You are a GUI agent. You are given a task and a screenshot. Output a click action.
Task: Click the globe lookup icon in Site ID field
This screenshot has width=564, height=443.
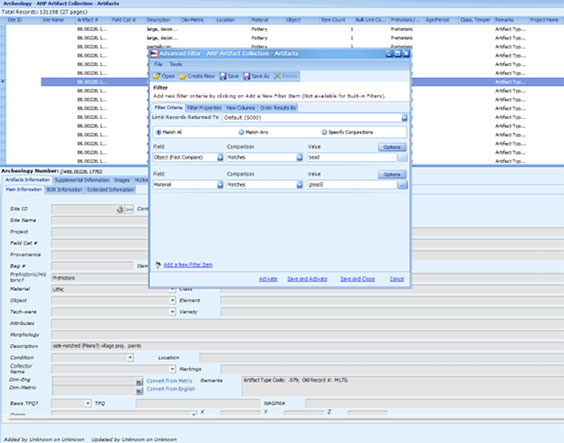click(120, 209)
